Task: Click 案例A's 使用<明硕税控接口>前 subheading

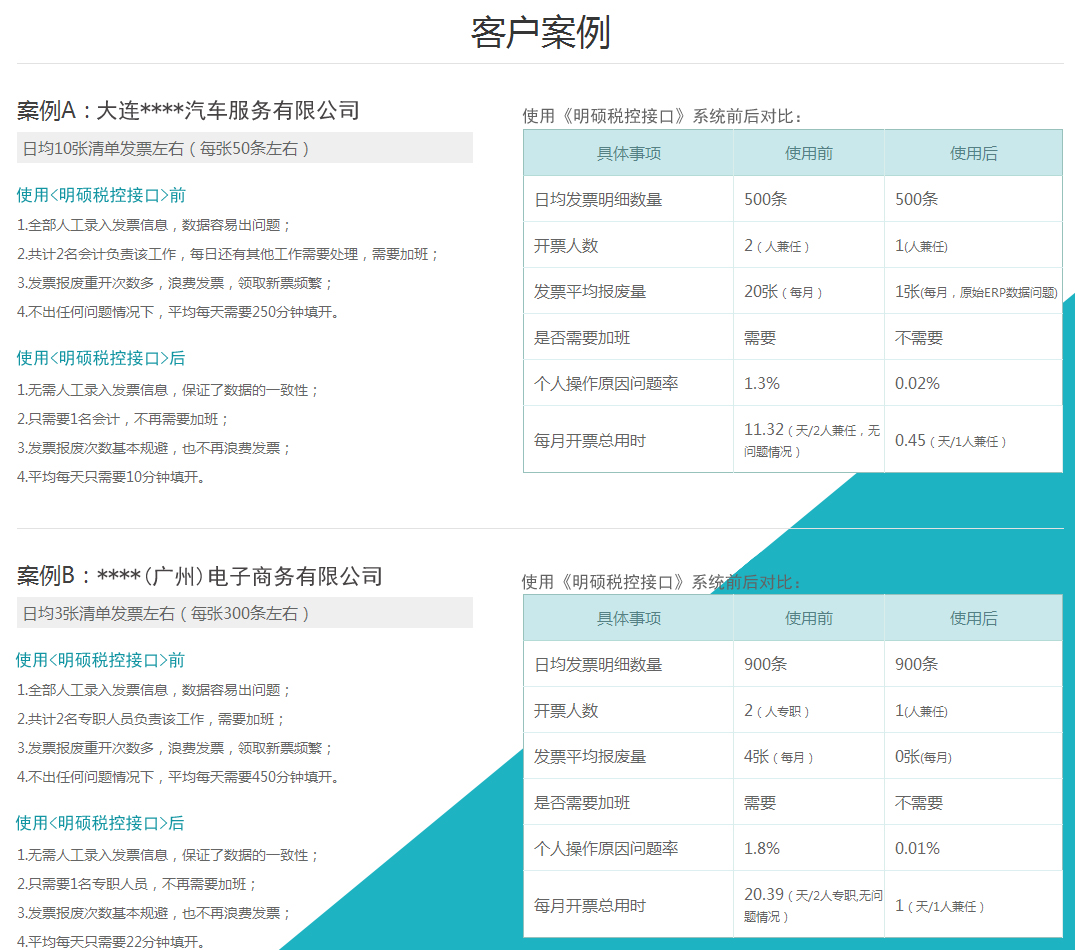Action: click(101, 195)
